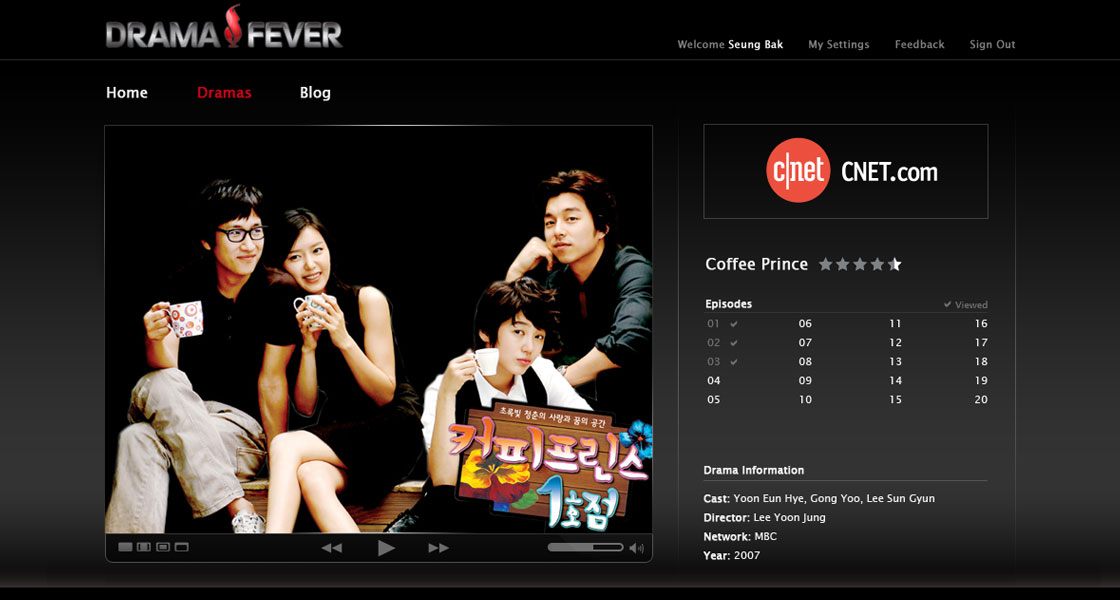Open episode 01
Image resolution: width=1120 pixels, height=600 pixels.
click(x=714, y=324)
